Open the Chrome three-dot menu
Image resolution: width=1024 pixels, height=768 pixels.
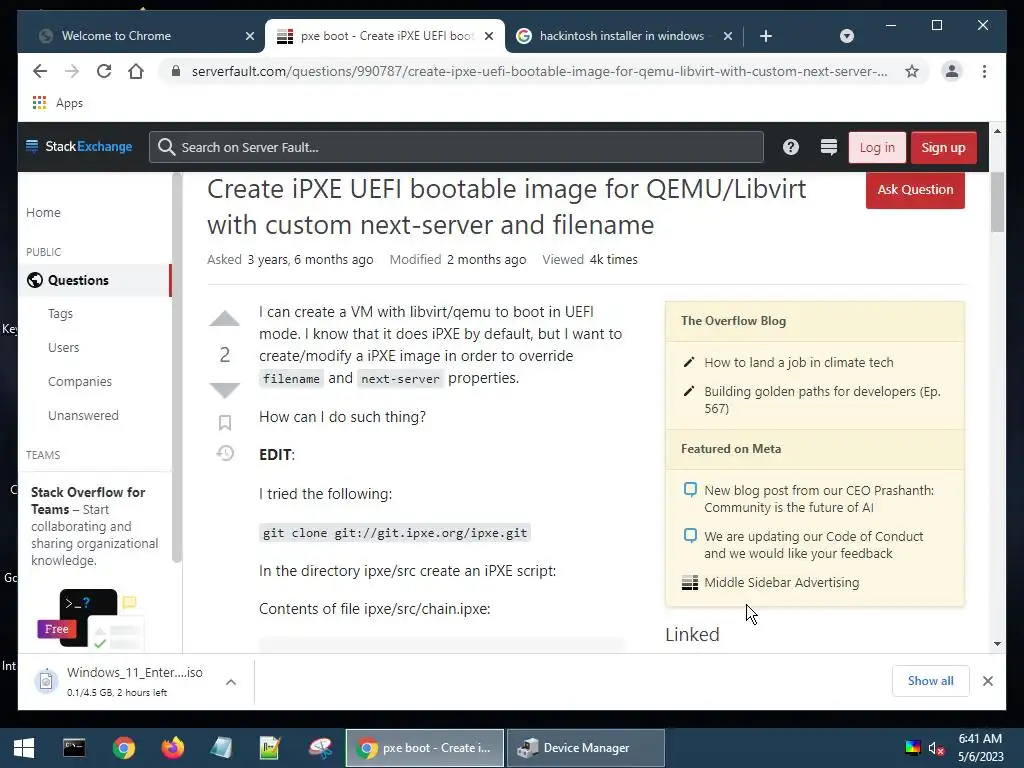(x=984, y=71)
